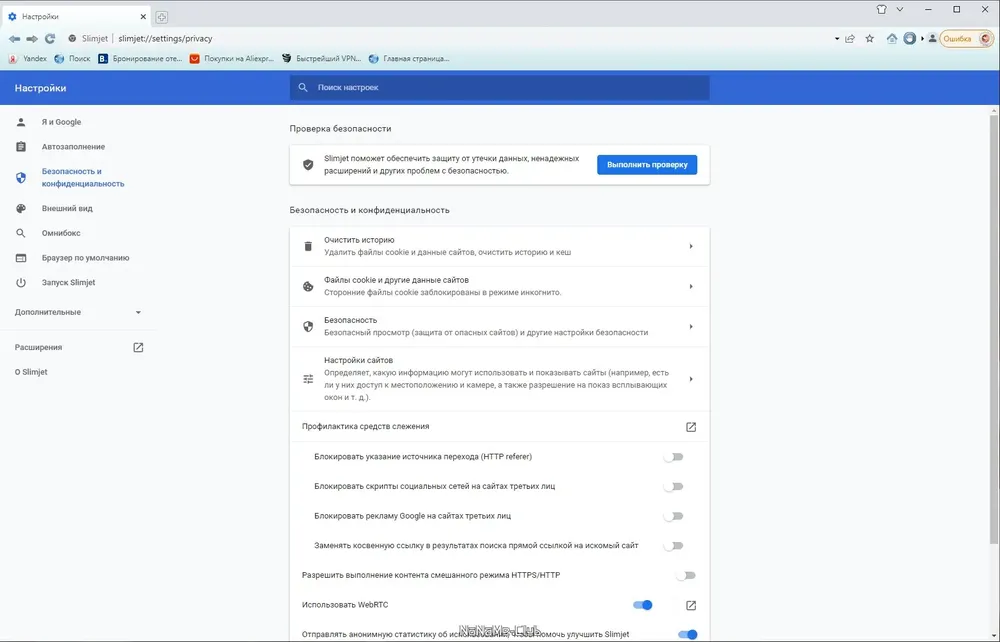
Task: Bookmark this page with the star icon
Action: [869, 39]
